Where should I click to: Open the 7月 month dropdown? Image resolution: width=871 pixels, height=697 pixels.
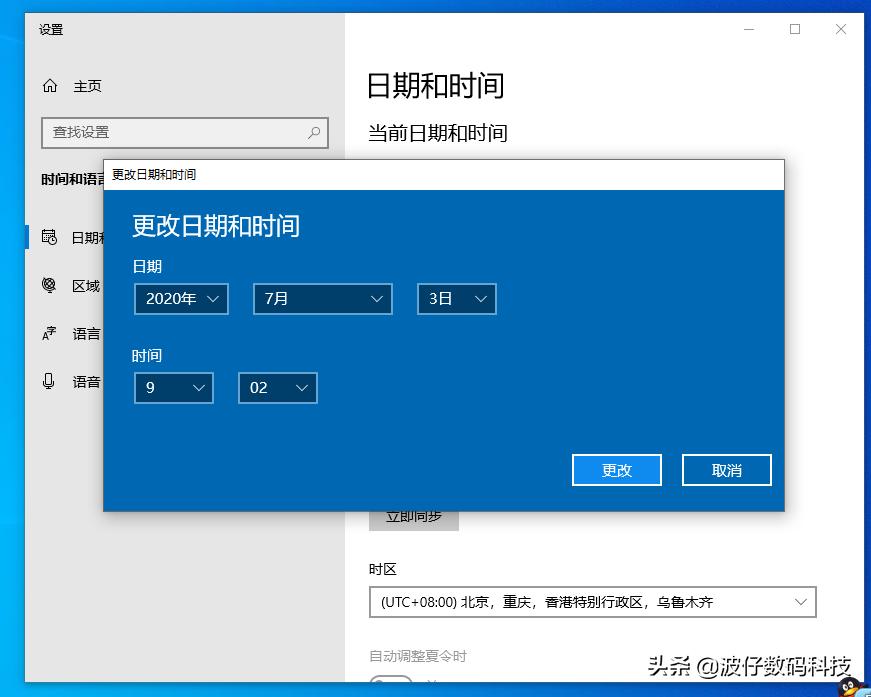click(322, 298)
